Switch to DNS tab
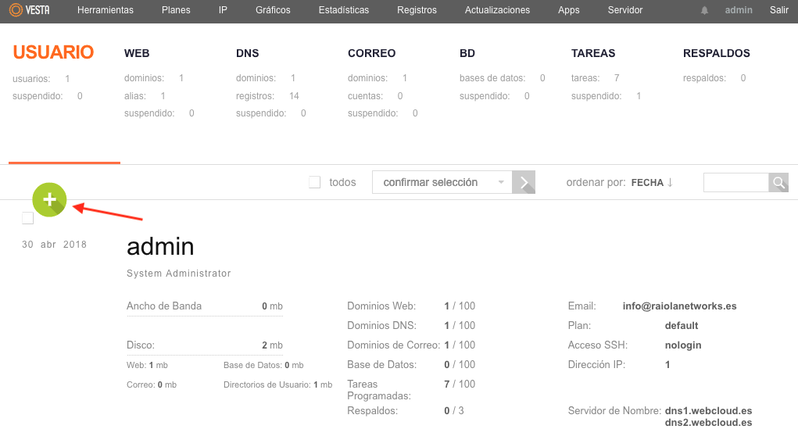798x447 pixels. point(247,53)
